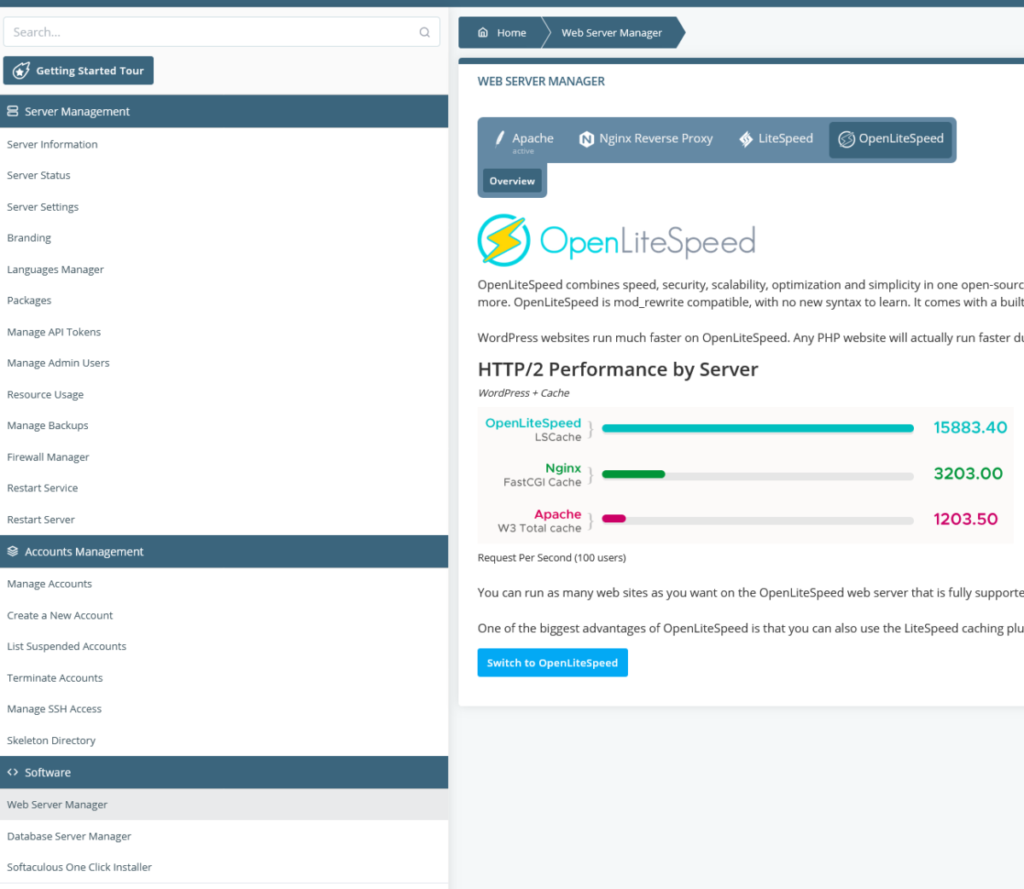Click the 15883.40 value
The height and width of the screenshot is (889, 1024).
click(x=970, y=427)
